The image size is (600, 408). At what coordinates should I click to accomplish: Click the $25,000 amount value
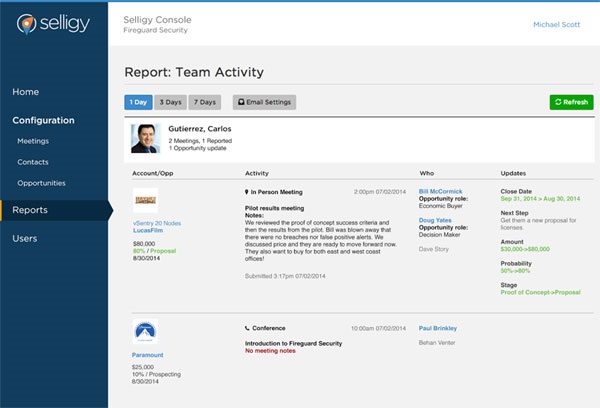[x=143, y=367]
